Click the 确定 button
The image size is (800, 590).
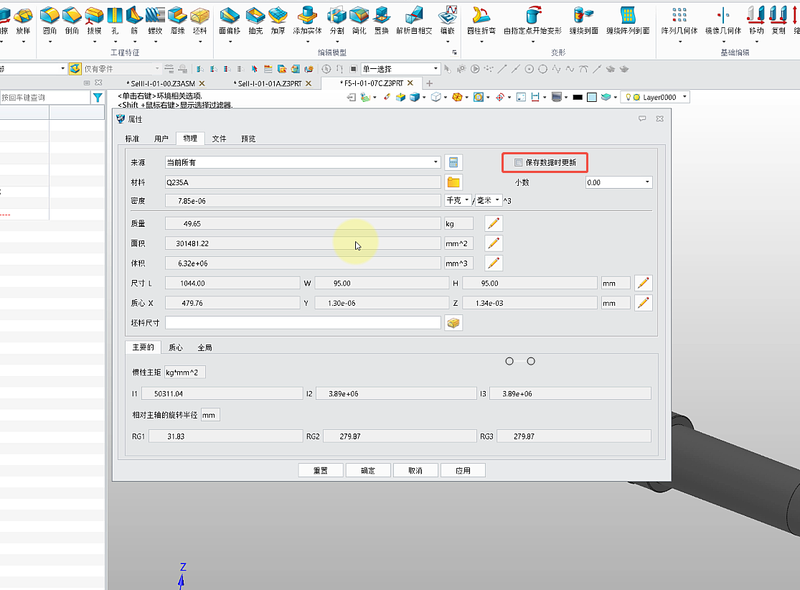pos(368,470)
